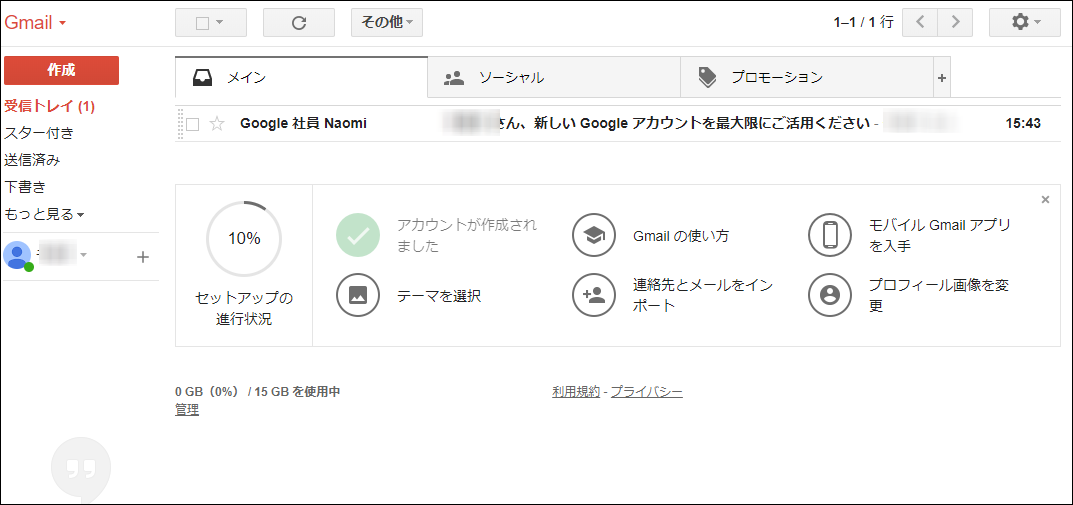Click the 作成 compose button
The width and height of the screenshot is (1073, 505).
click(x=62, y=70)
